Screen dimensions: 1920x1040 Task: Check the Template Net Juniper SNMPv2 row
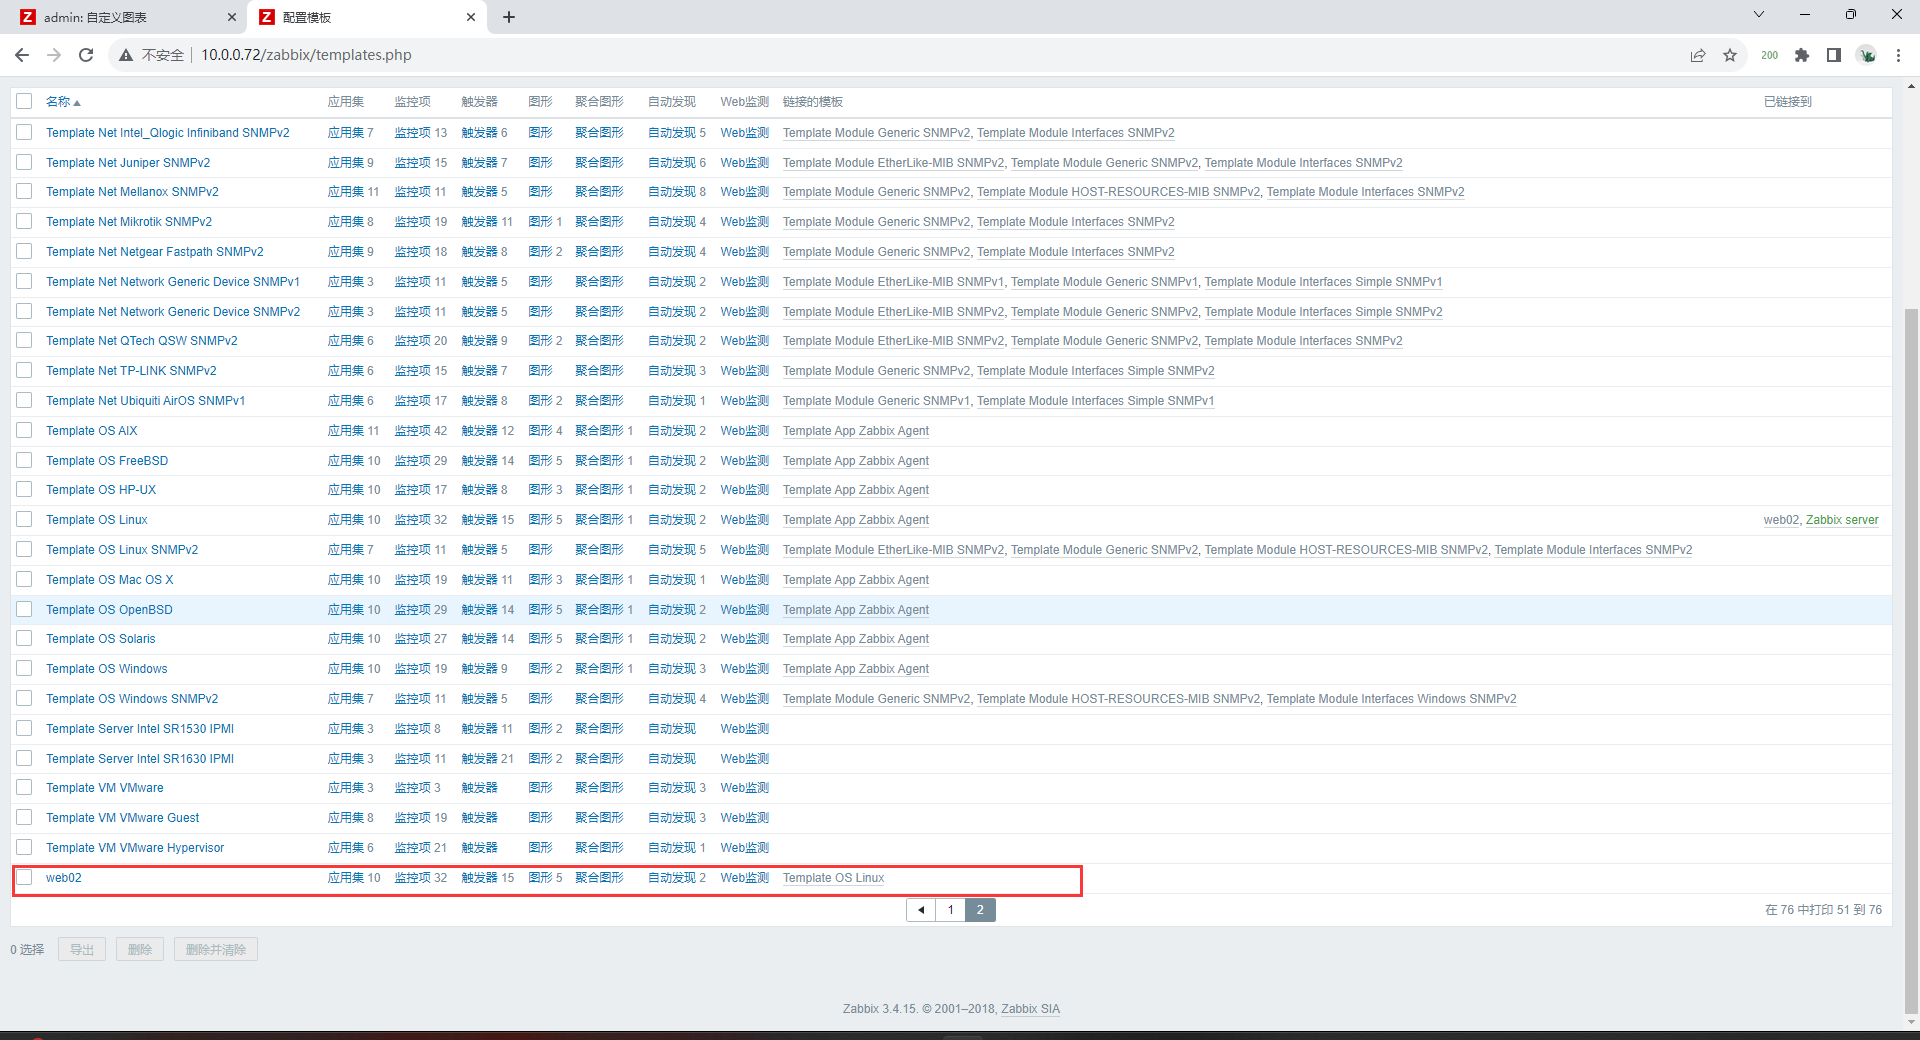[24, 162]
